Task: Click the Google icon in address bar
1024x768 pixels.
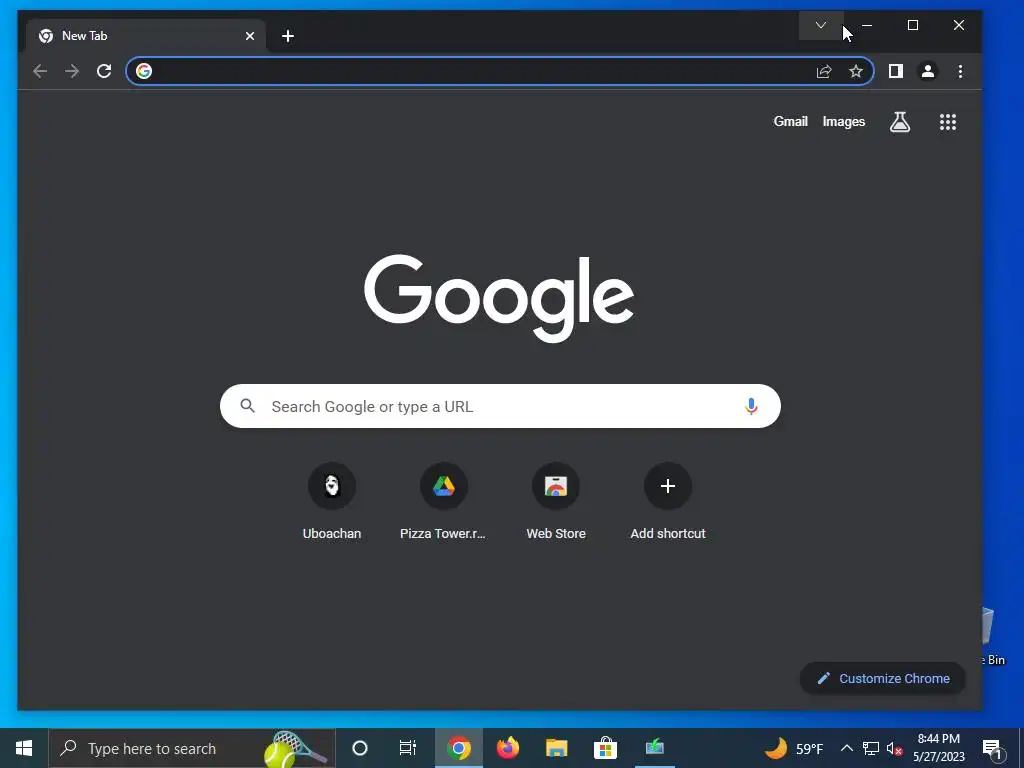Action: (x=144, y=71)
